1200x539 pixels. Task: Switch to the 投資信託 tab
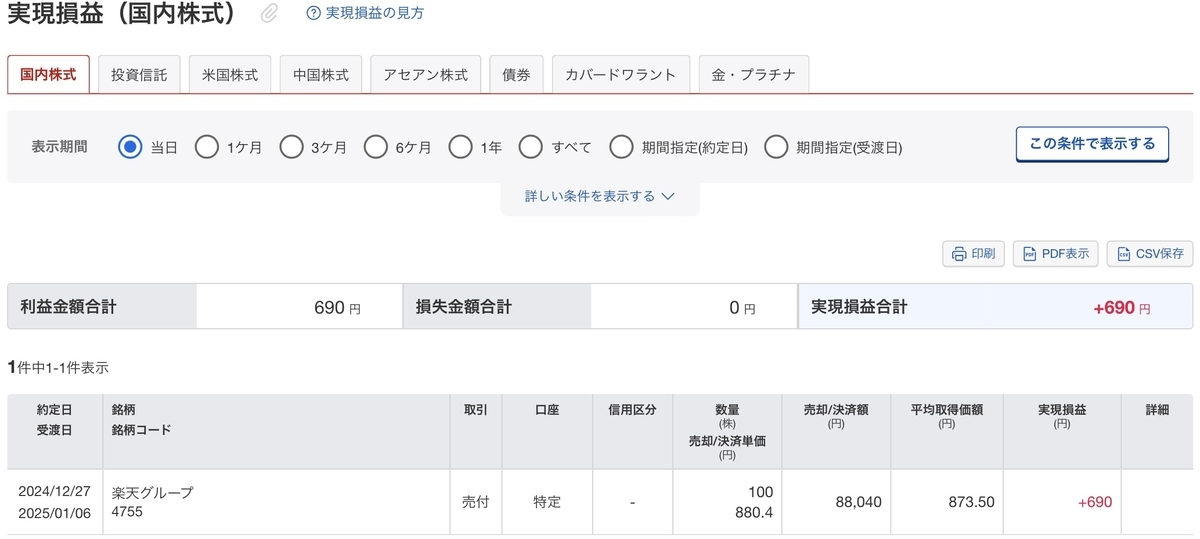pyautogui.click(x=139, y=75)
